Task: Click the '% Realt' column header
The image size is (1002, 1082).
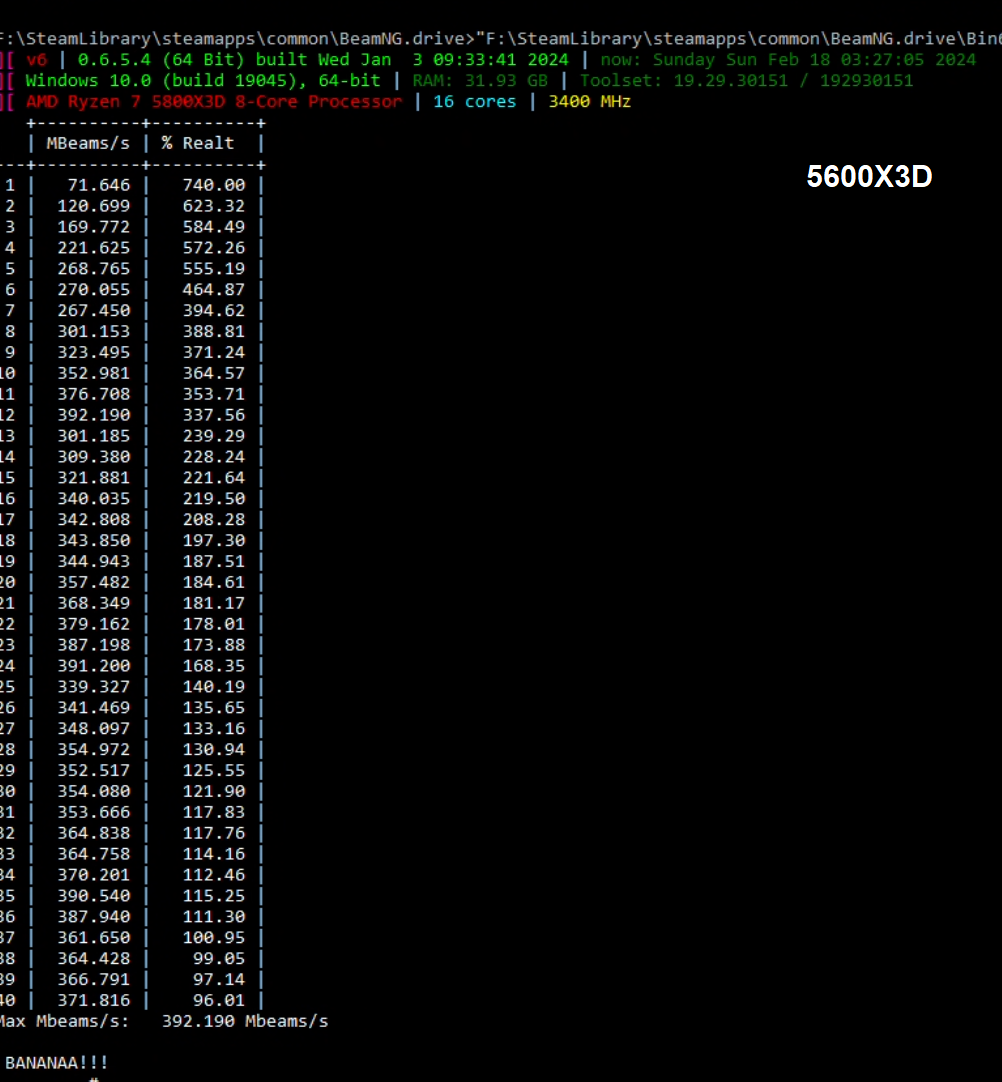Action: [x=197, y=144]
